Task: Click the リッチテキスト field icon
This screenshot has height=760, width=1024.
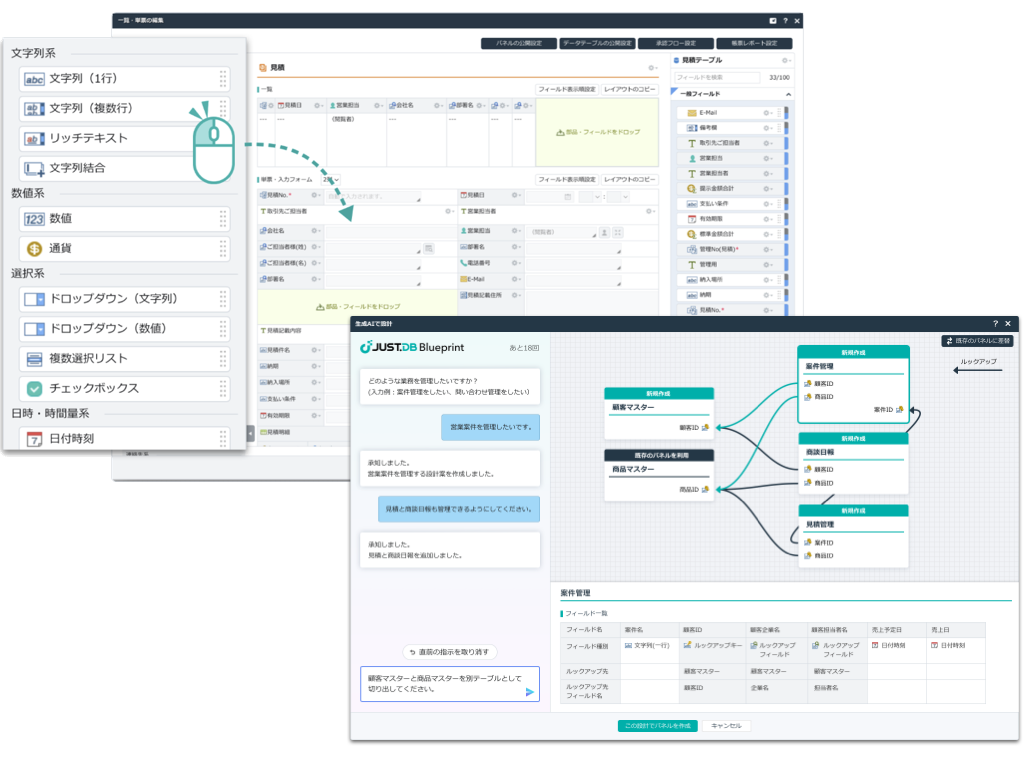Action: (34, 138)
